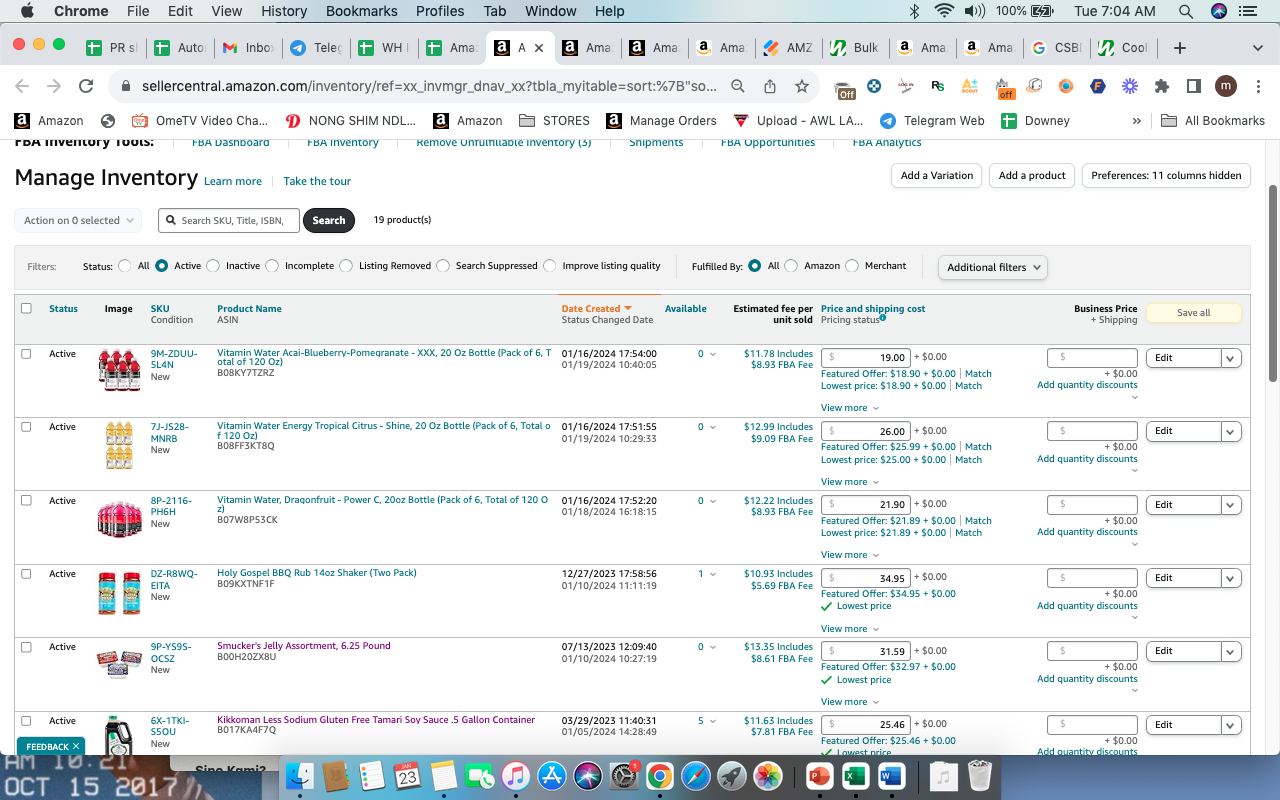Open Preferences: 11 columns hidden
This screenshot has width=1280, height=800.
(x=1166, y=175)
